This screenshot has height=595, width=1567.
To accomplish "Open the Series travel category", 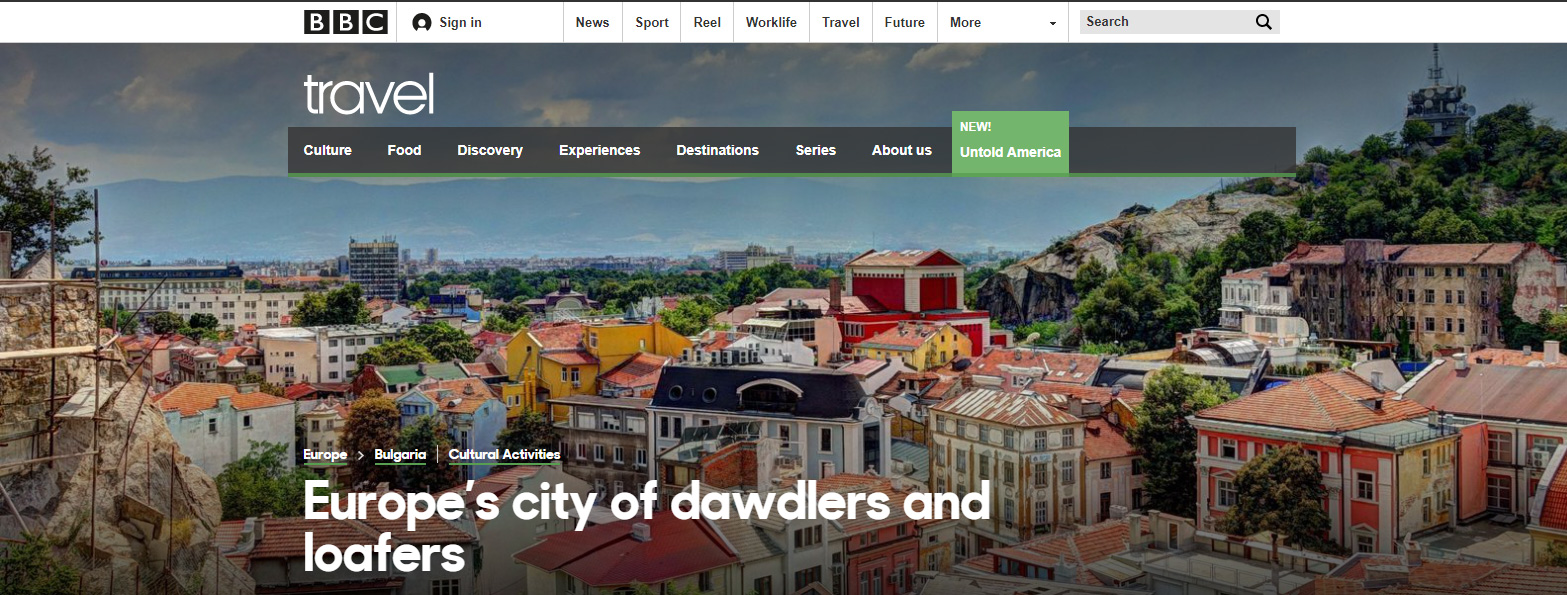I will click(x=815, y=150).
